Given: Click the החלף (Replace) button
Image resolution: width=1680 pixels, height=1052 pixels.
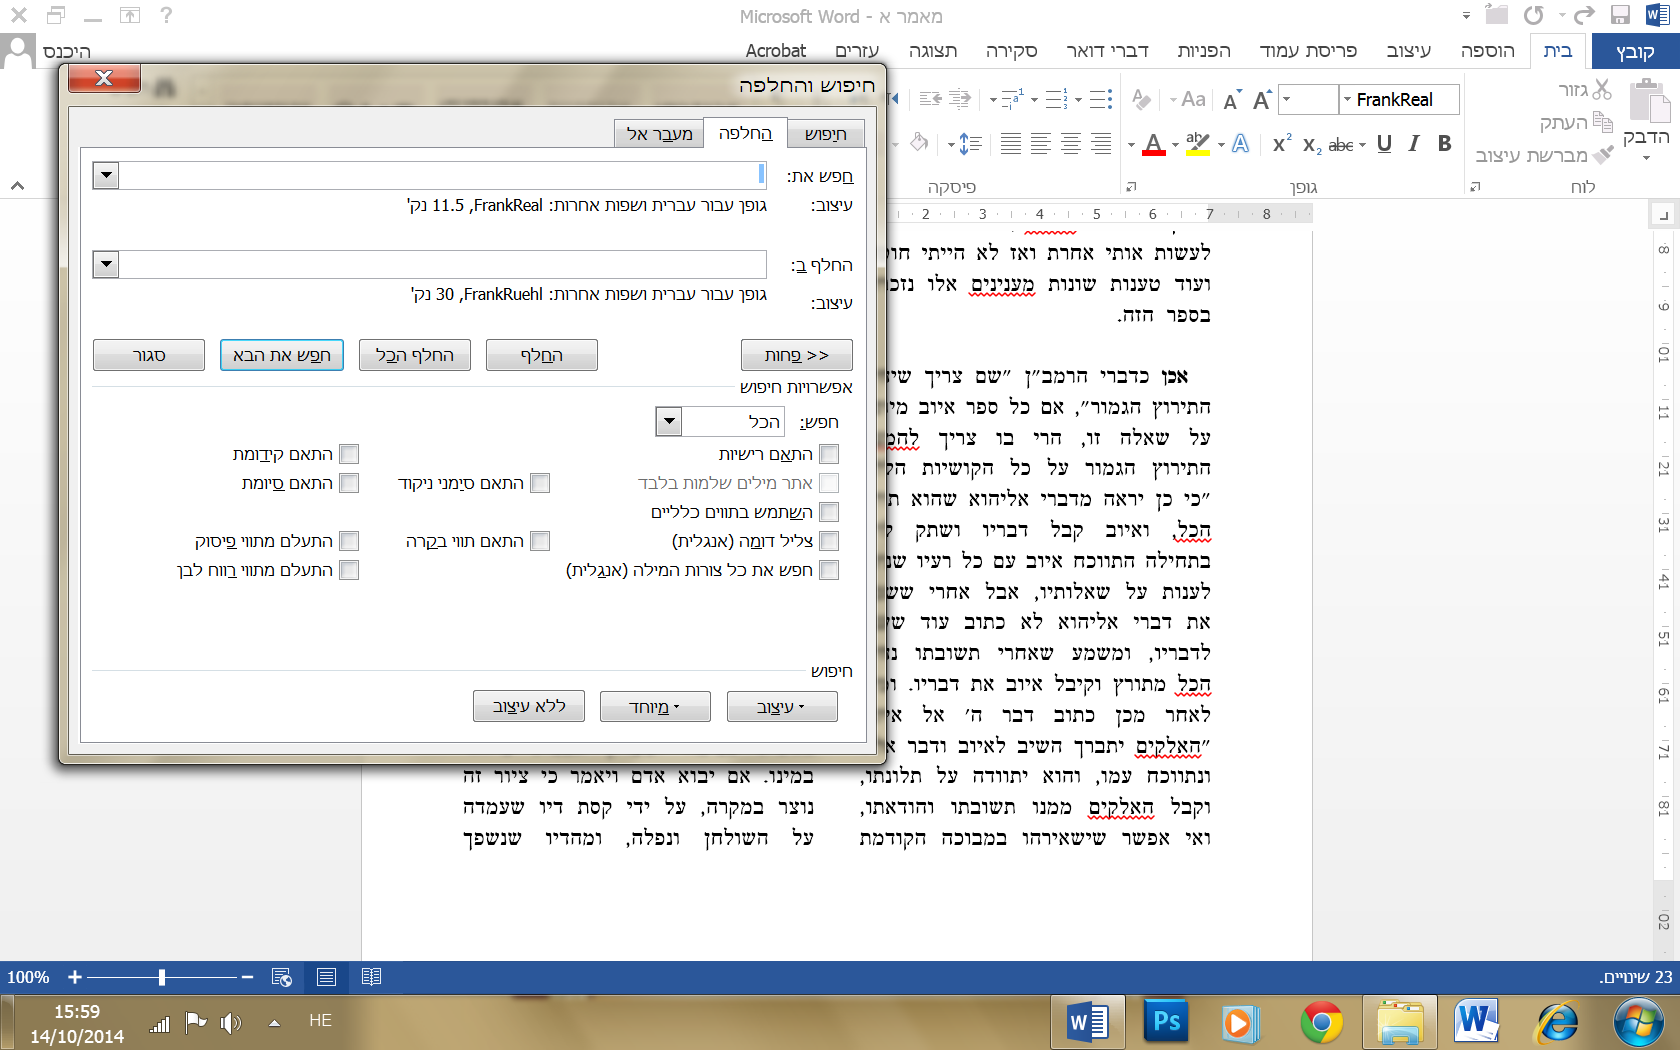Looking at the screenshot, I should coord(542,355).
